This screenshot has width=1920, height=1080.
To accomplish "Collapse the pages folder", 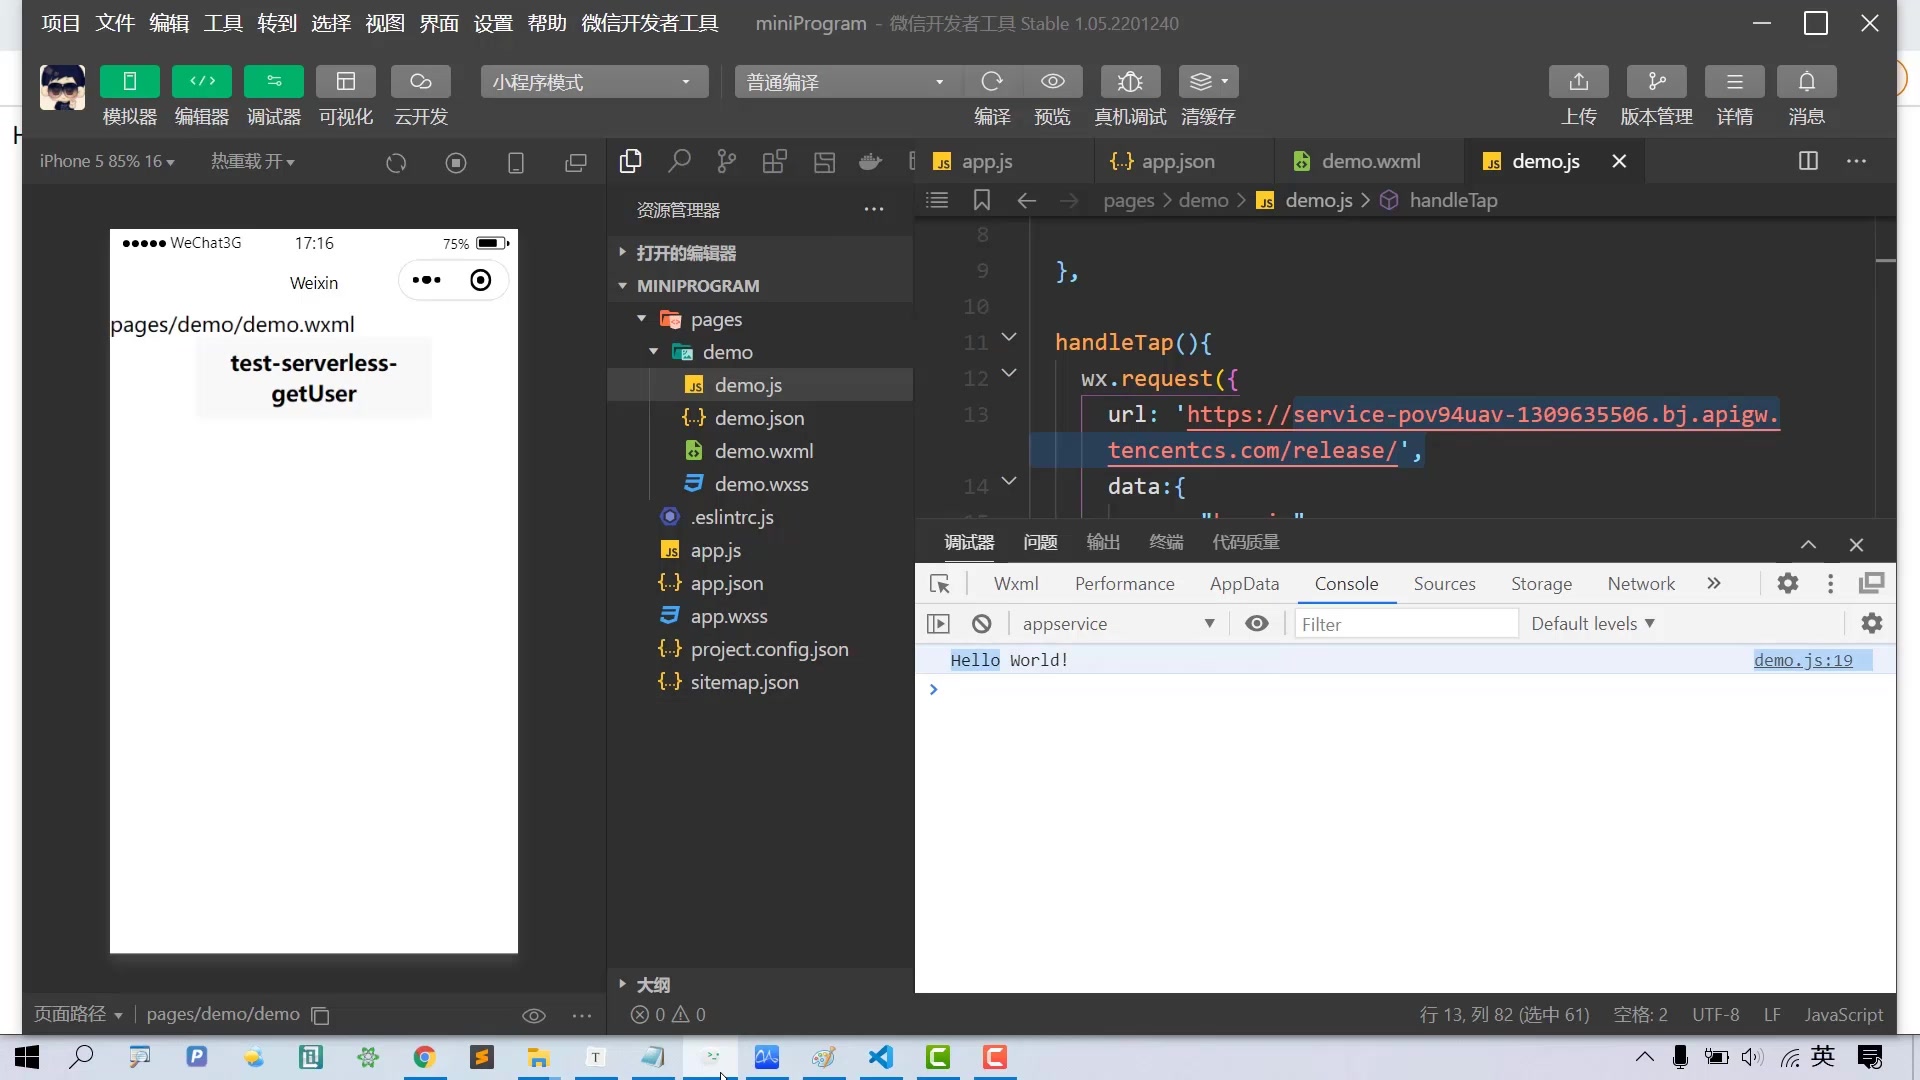I will pyautogui.click(x=760, y=319).
